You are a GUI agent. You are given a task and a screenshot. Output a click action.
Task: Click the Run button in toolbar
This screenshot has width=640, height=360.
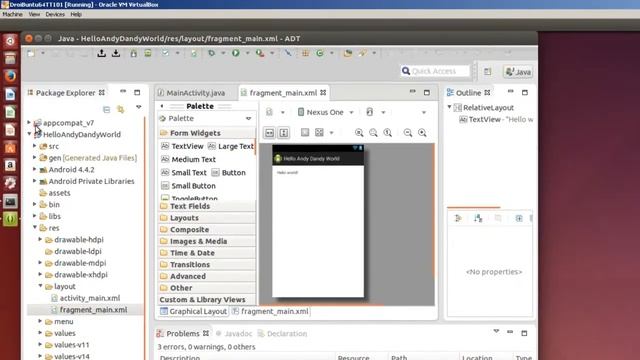[236, 53]
